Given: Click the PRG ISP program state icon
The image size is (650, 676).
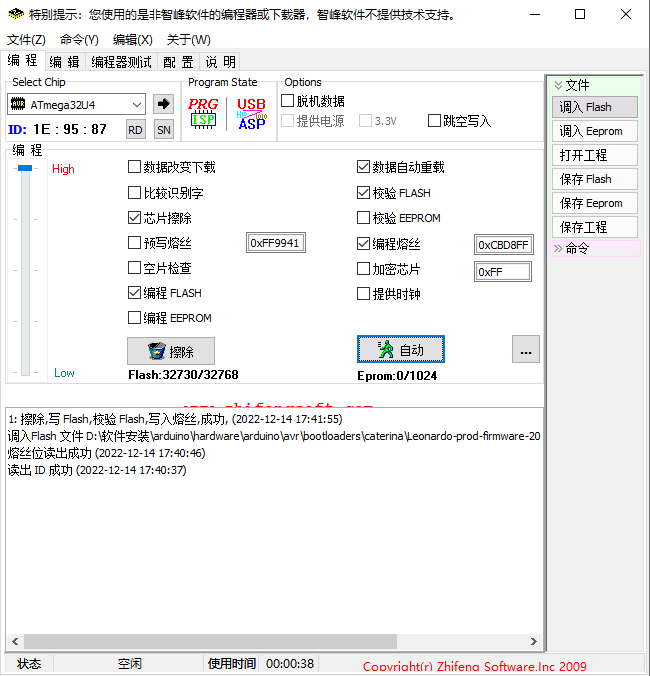Looking at the screenshot, I should click(203, 113).
